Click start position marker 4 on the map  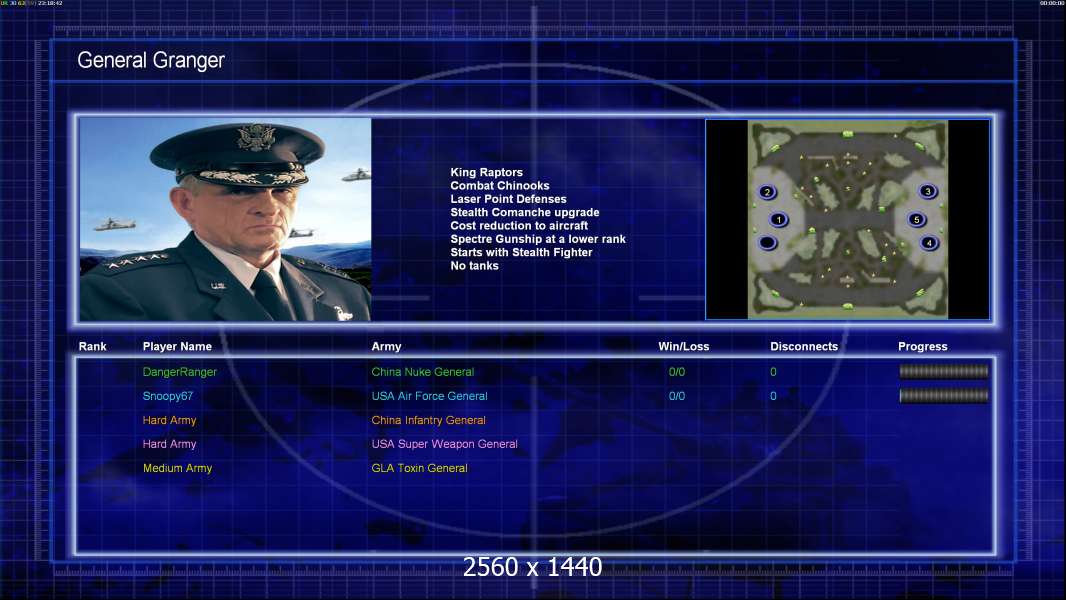coord(929,243)
